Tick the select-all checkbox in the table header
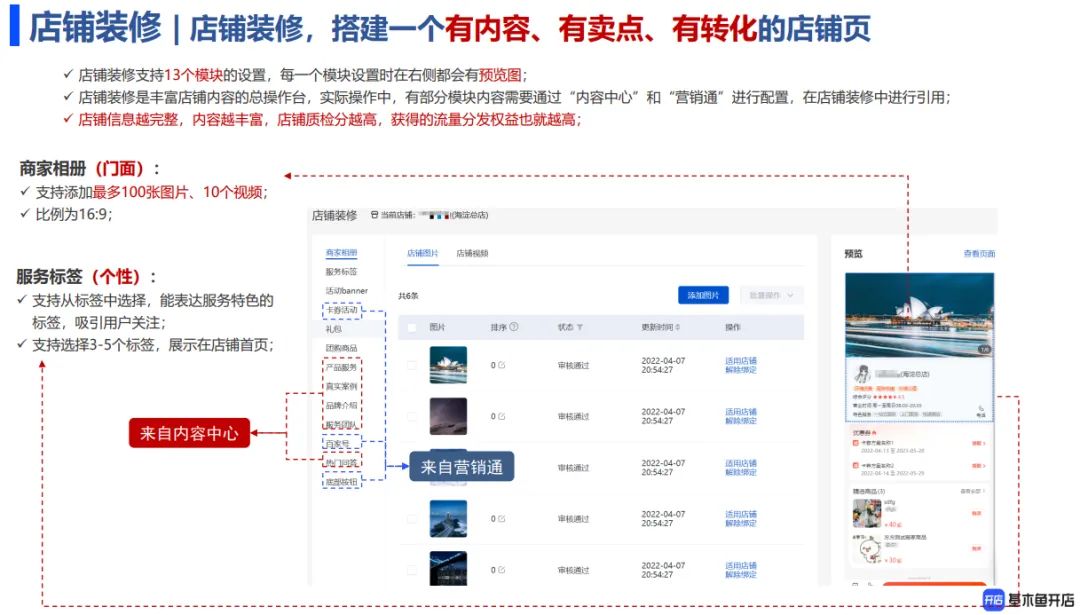Image resolution: width=1080 pixels, height=615 pixels. coord(411,327)
